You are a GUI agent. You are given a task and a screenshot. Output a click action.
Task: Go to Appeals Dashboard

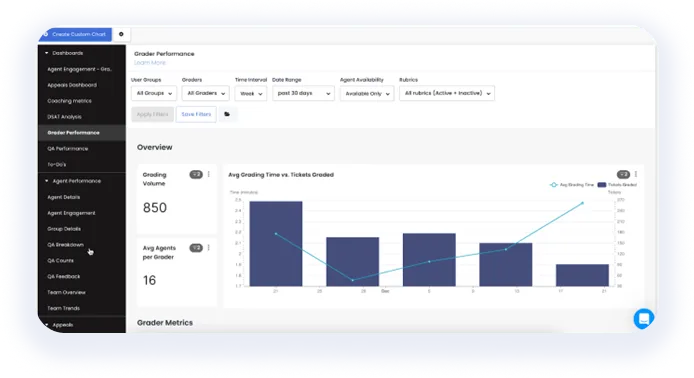tap(72, 85)
